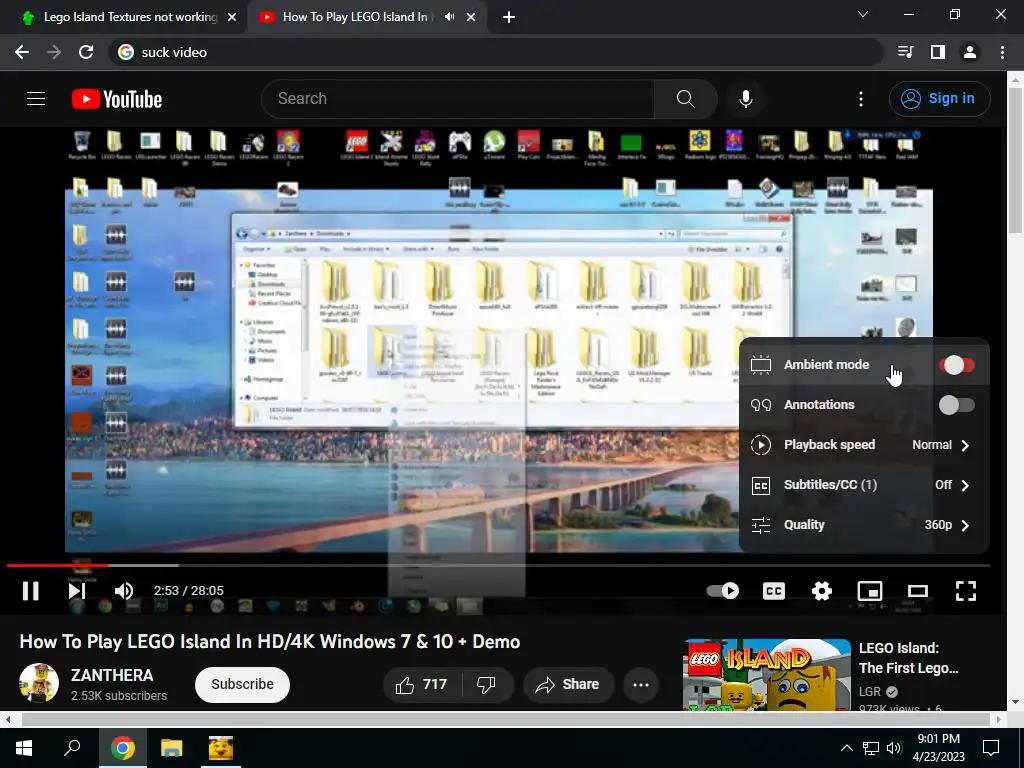Enter full screen mode

(x=966, y=591)
